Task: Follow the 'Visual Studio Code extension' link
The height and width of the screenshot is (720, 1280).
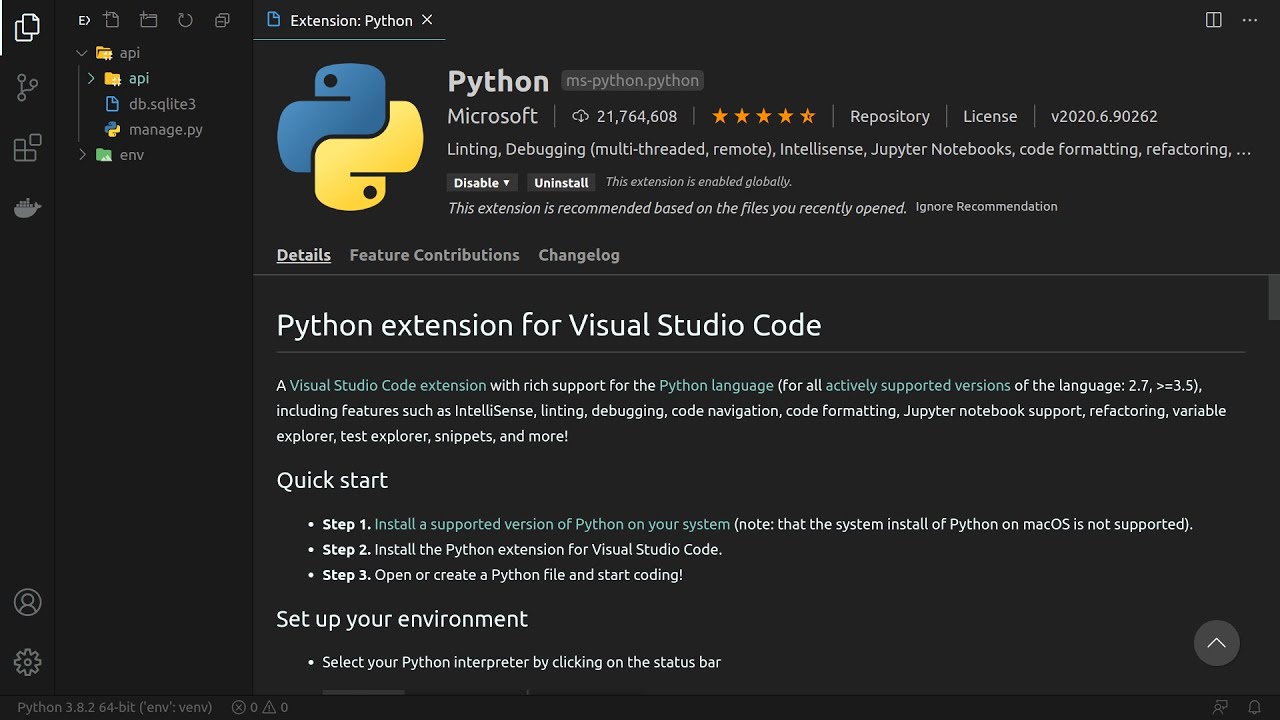Action: tap(388, 385)
